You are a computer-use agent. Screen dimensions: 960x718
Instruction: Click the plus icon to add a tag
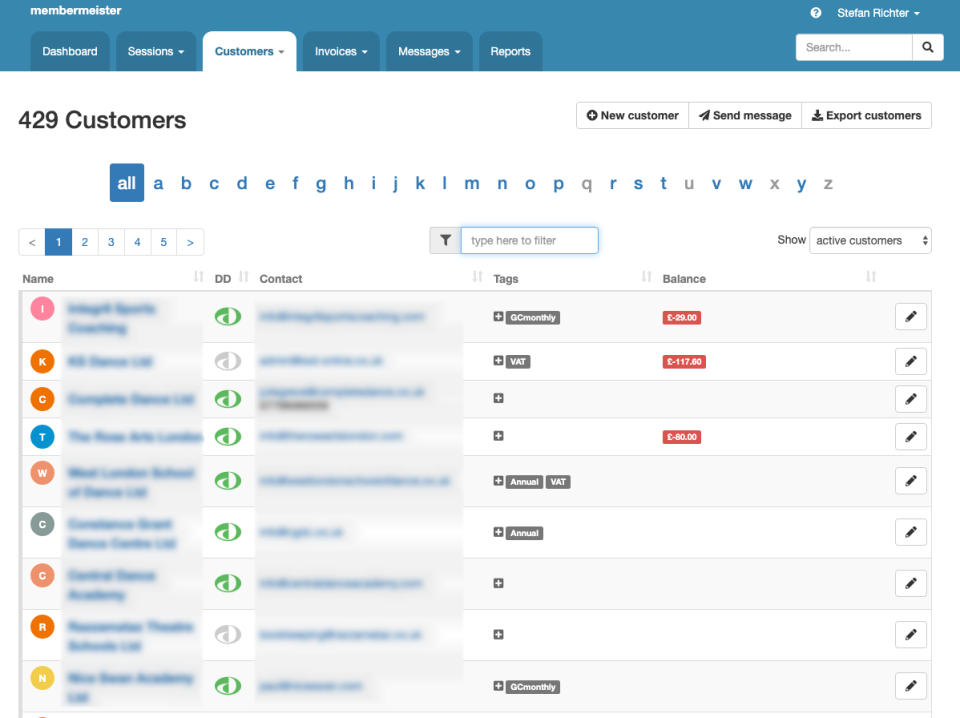(497, 316)
